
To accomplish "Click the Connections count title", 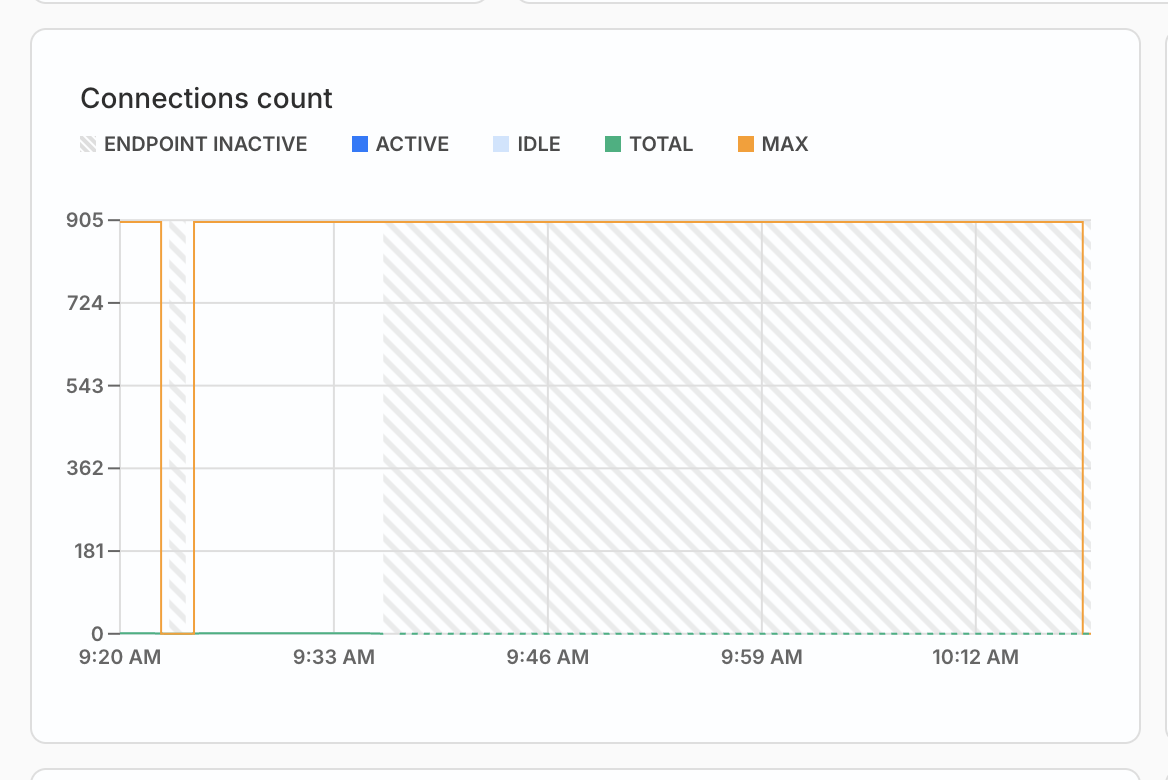I will [206, 98].
